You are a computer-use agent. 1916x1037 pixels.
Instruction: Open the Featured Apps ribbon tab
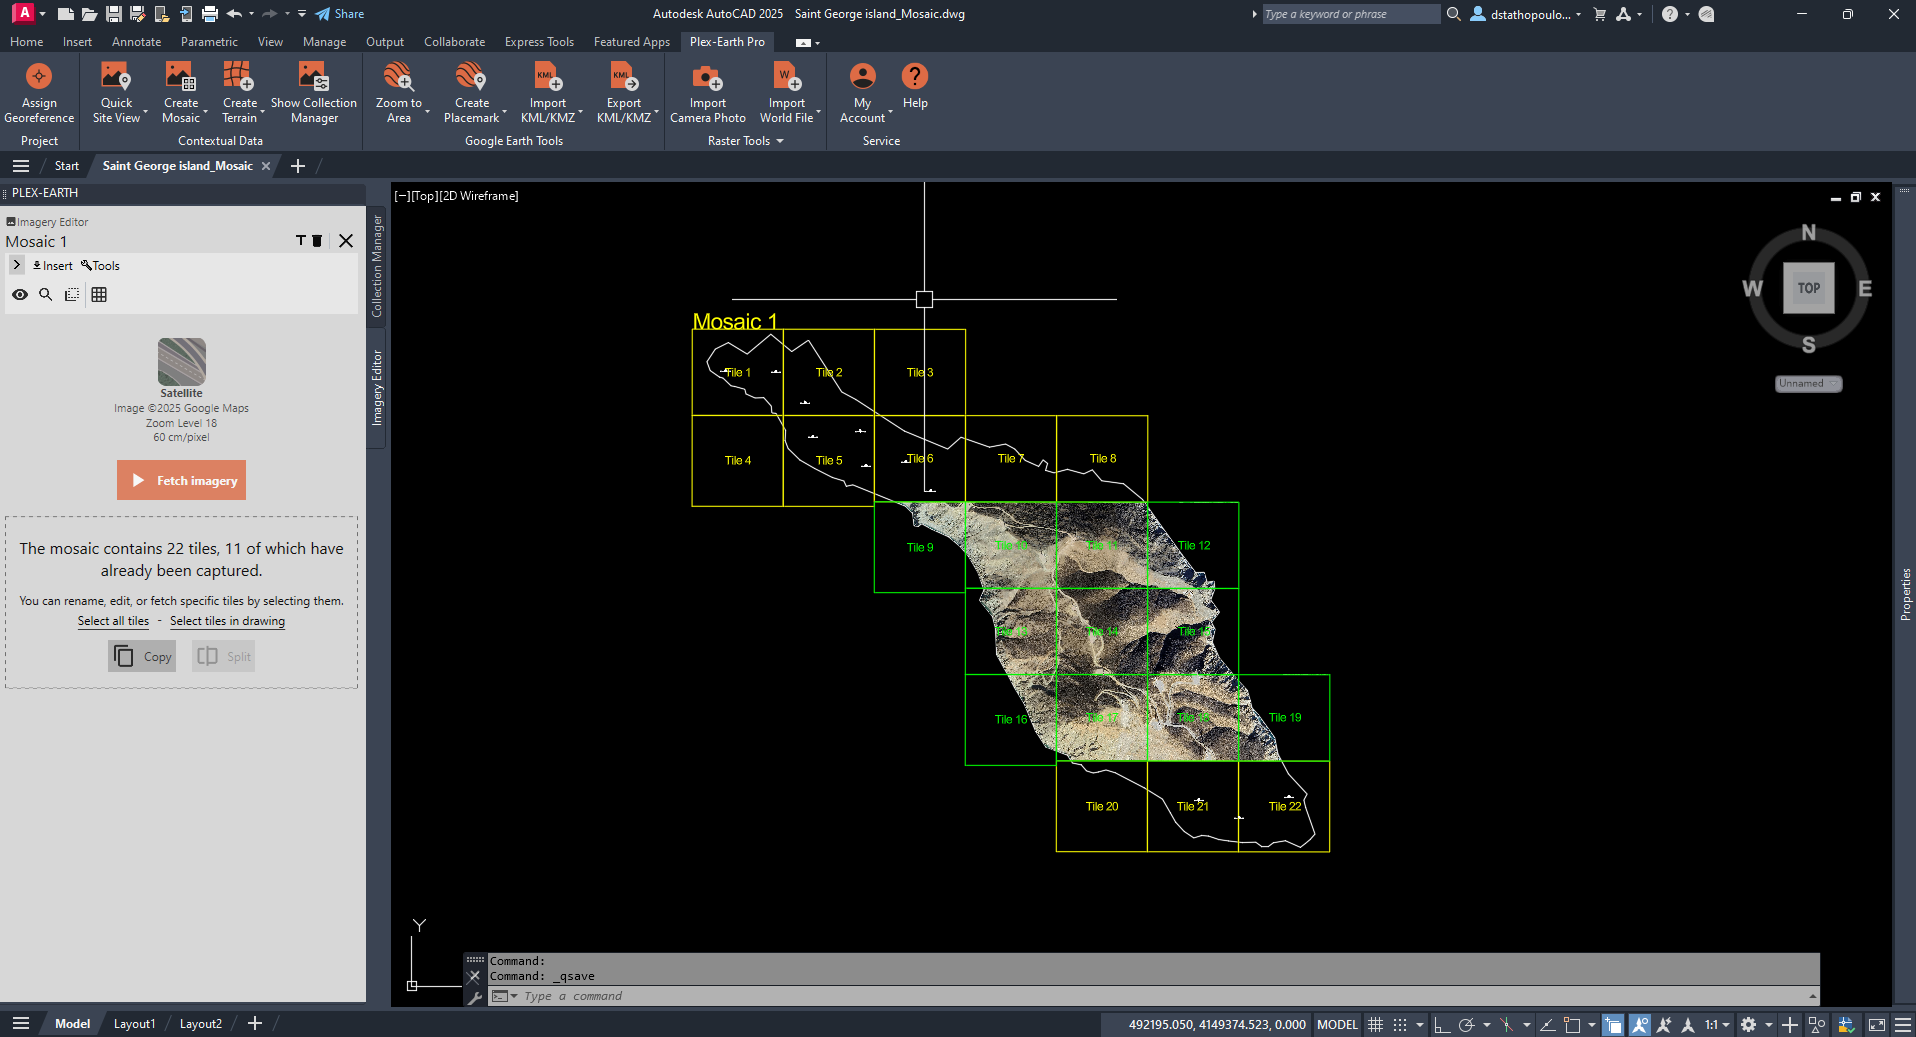632,42
